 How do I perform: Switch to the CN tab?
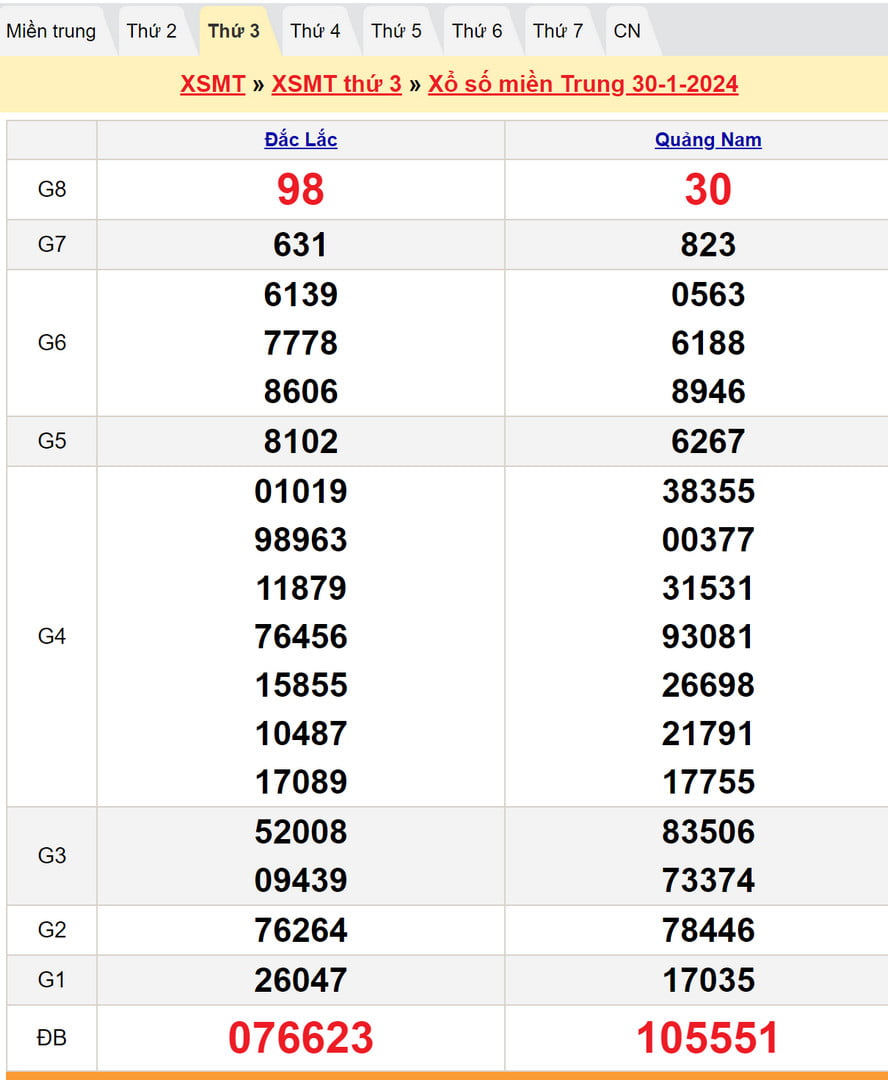(627, 31)
